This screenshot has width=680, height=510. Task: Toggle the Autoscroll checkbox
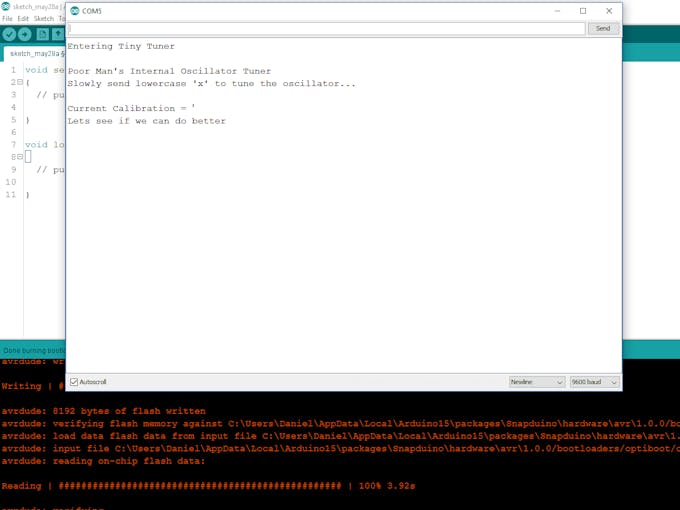(74, 382)
